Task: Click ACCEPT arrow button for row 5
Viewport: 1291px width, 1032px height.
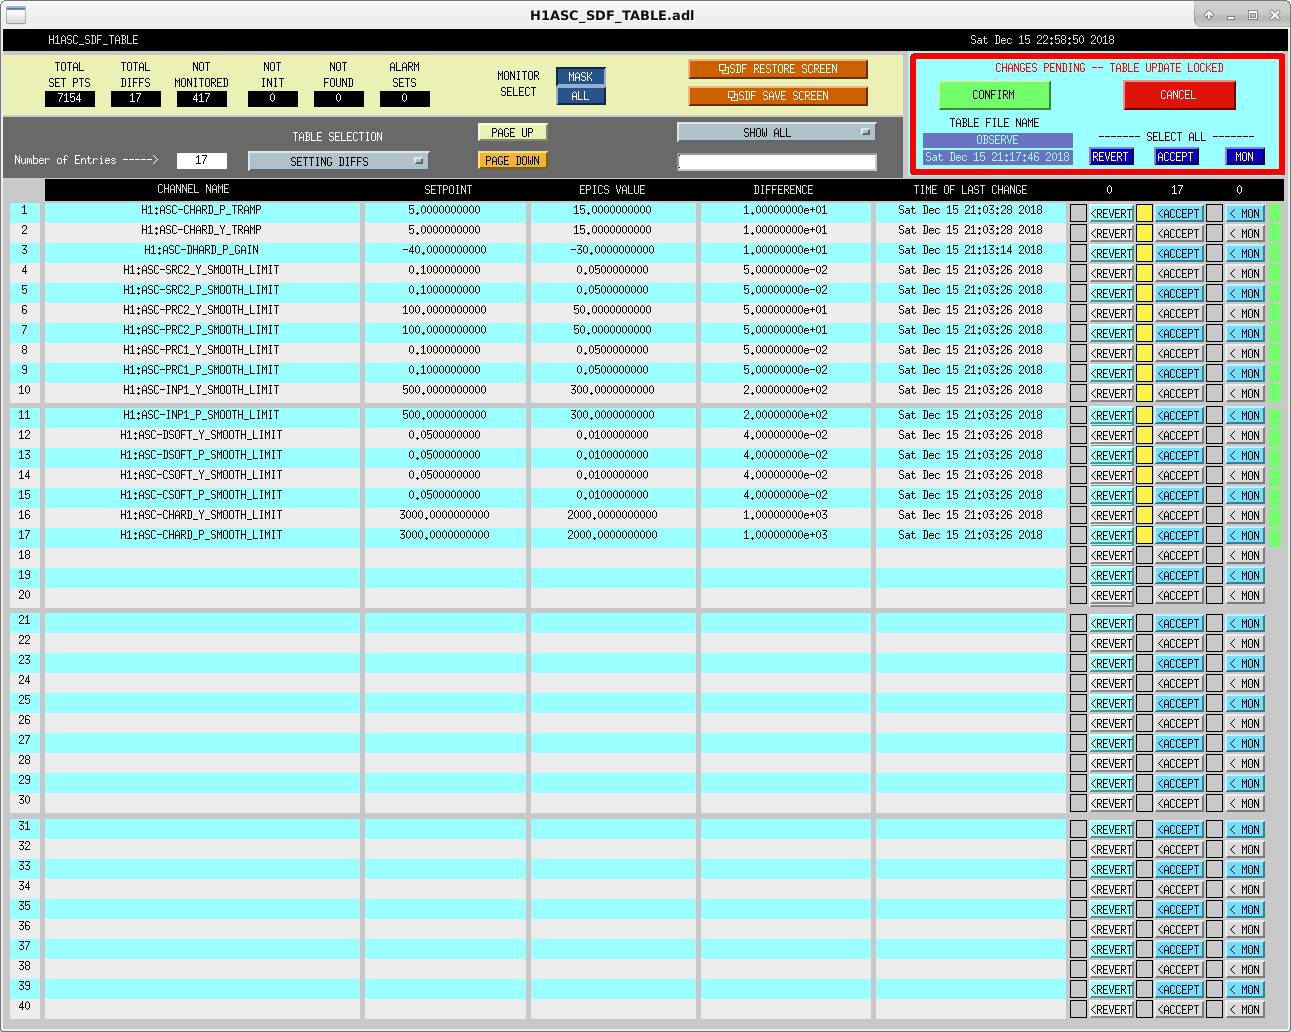Action: click(1179, 293)
